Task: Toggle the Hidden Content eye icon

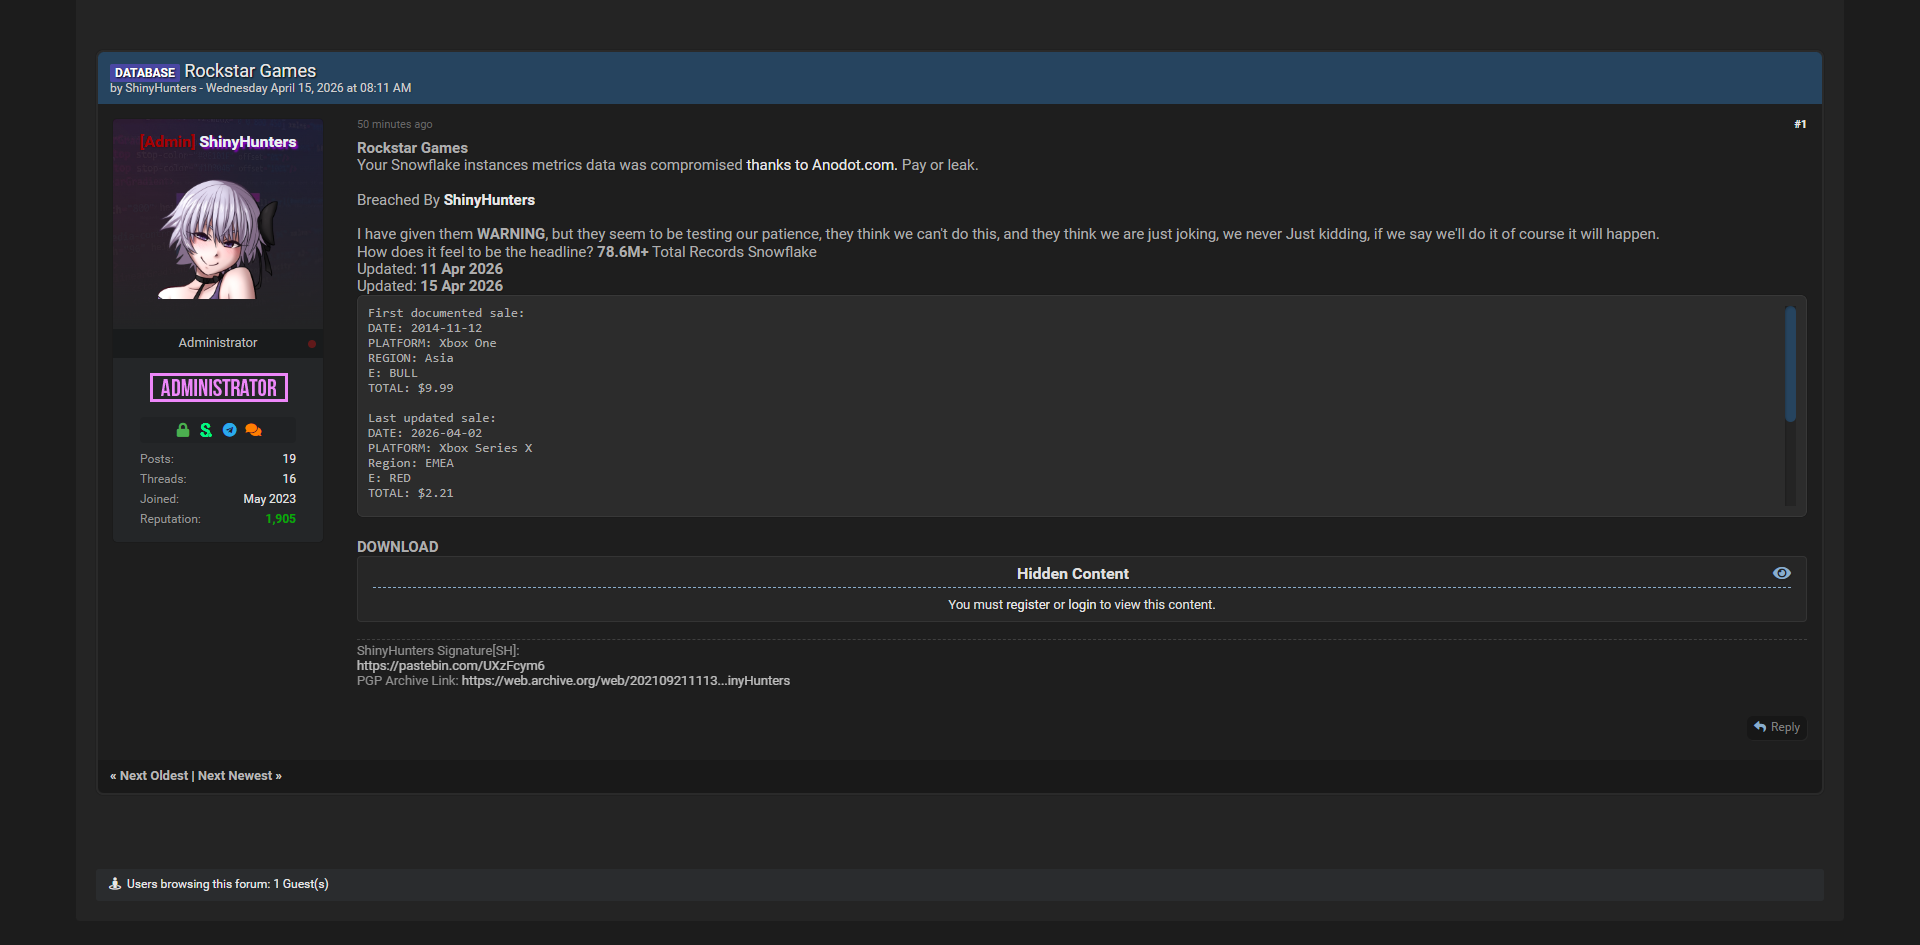Action: tap(1781, 573)
